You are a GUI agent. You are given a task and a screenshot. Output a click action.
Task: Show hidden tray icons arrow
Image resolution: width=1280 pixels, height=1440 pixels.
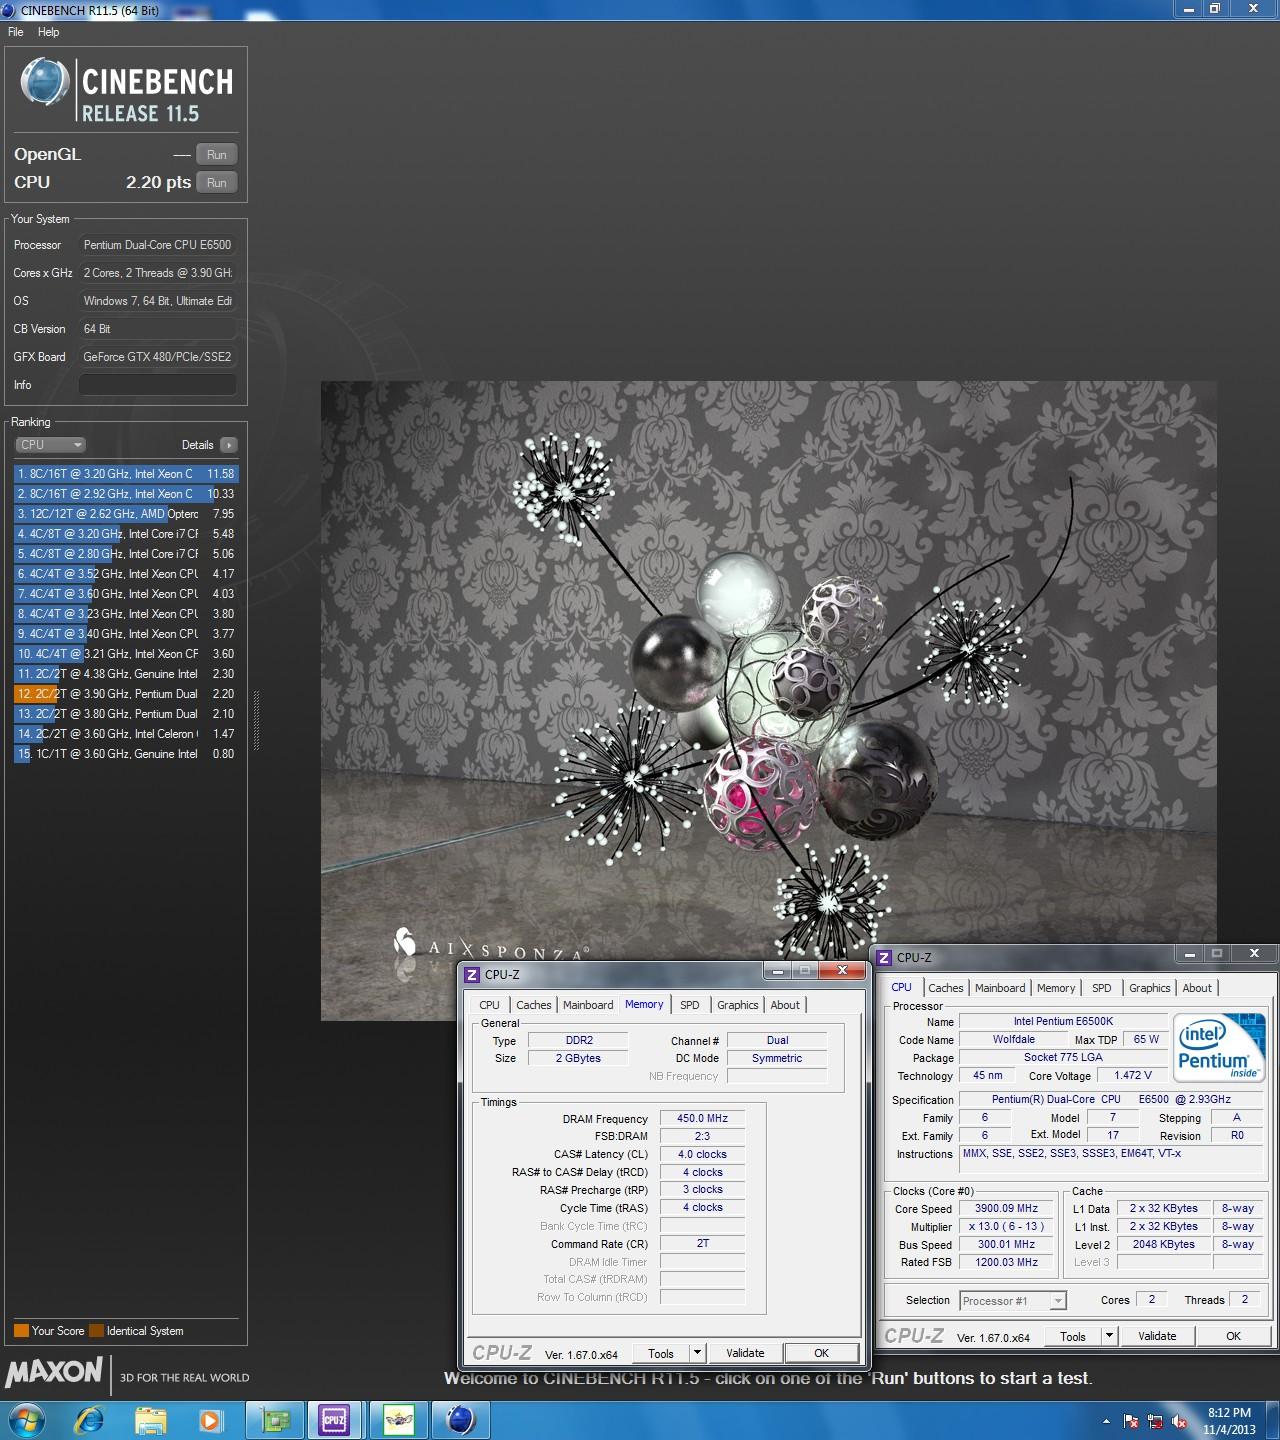[1106, 1421]
